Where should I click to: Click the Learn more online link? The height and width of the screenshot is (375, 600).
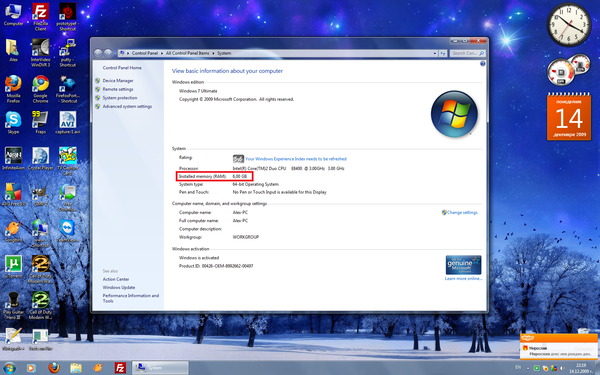tap(463, 279)
